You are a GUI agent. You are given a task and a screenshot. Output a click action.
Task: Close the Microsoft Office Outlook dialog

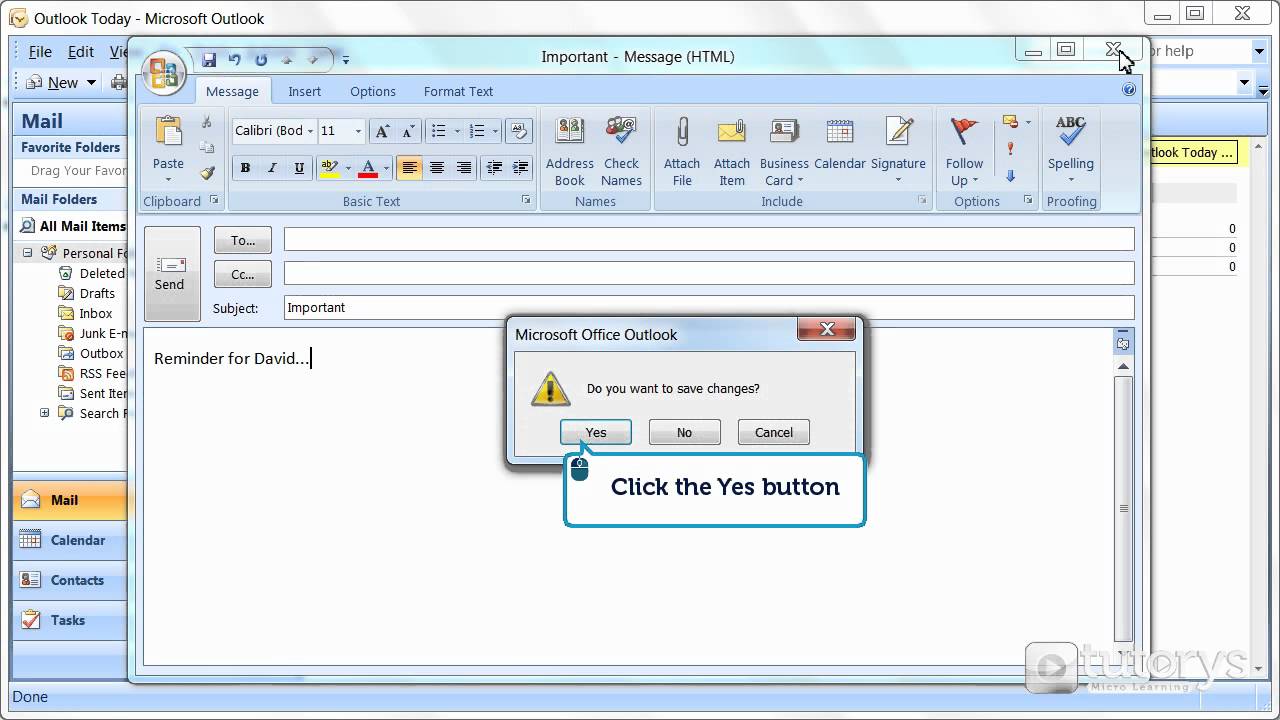tap(827, 329)
